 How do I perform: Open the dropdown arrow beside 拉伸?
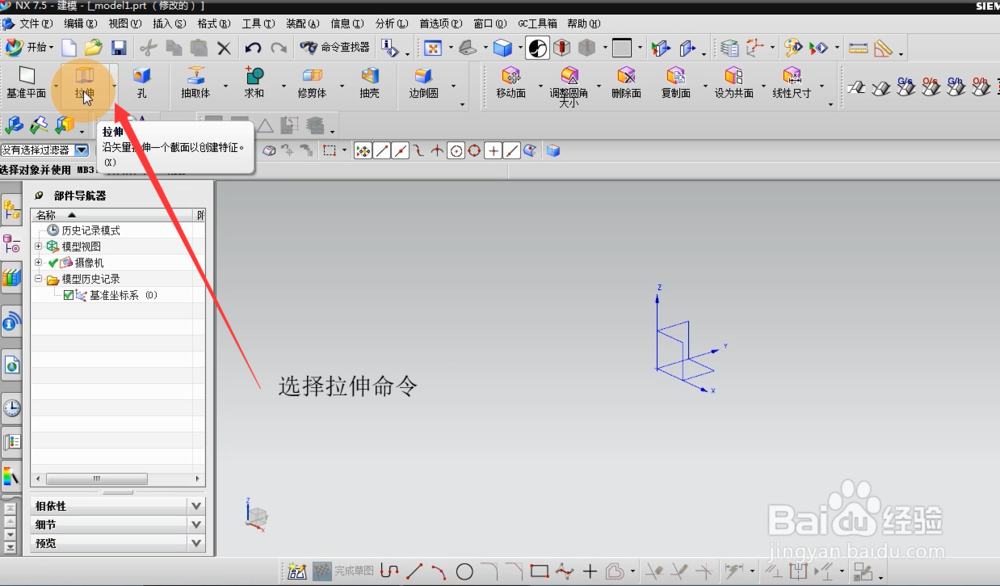(114, 85)
